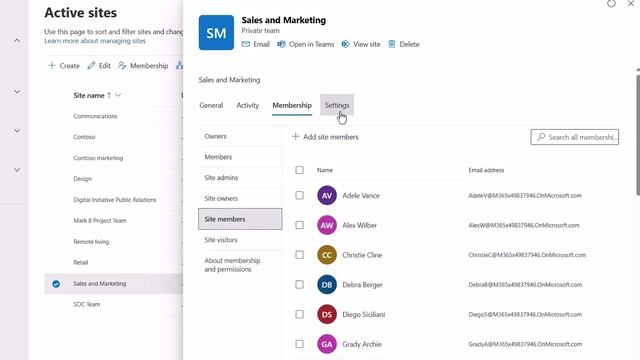This screenshot has width=640, height=360.
Task: Click the refresh icon at panel top
Action: point(611,4)
